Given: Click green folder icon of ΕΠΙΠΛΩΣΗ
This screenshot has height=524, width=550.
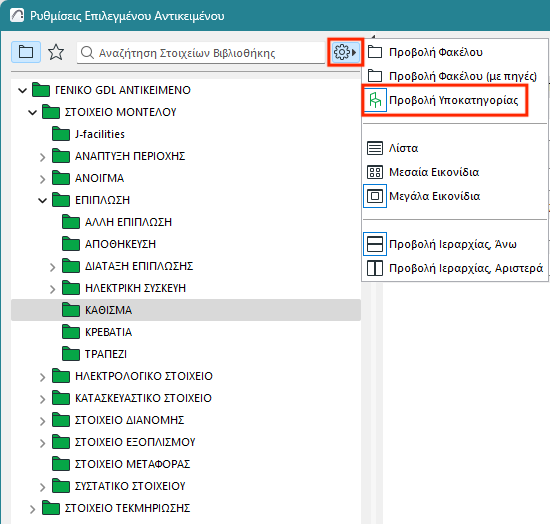Looking at the screenshot, I should point(61,200).
